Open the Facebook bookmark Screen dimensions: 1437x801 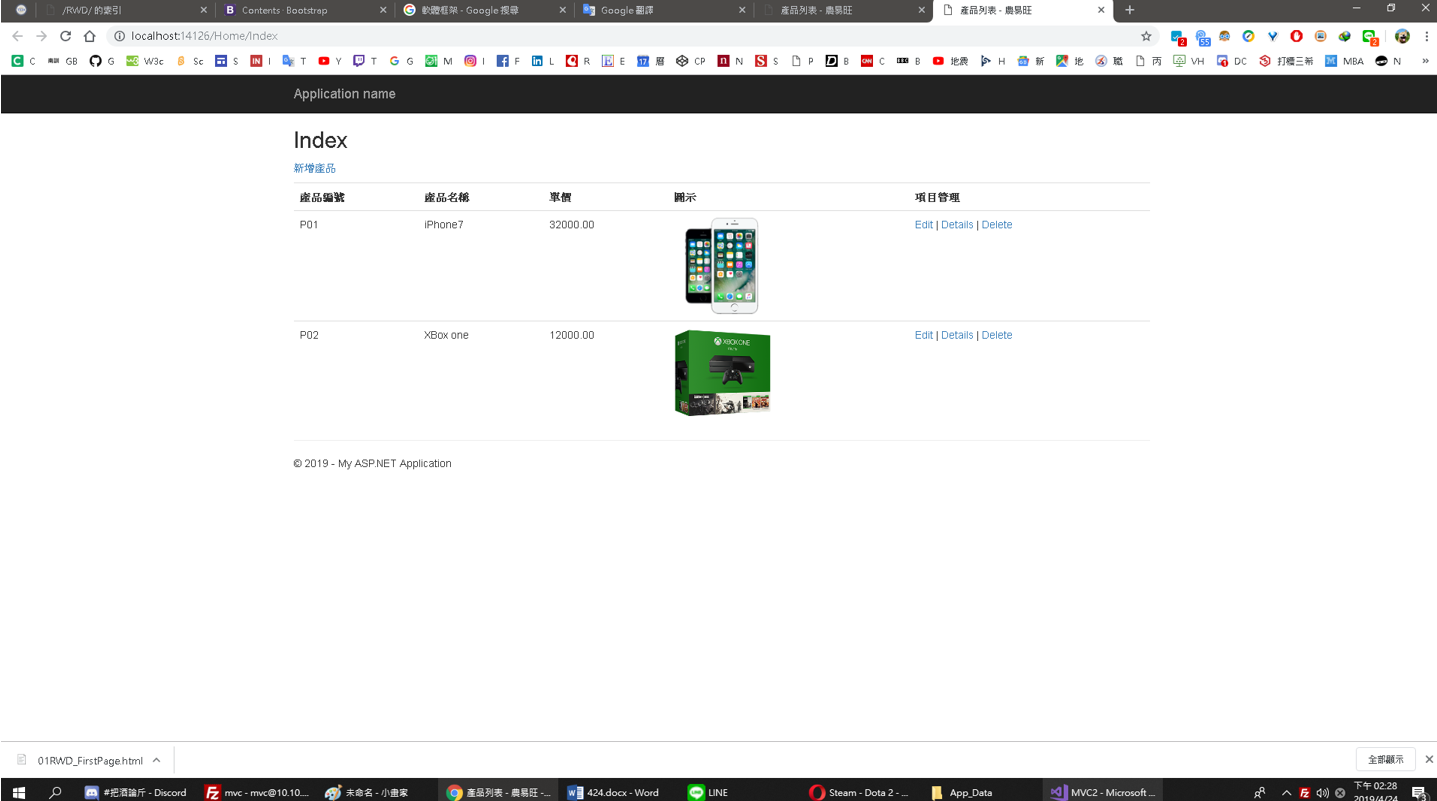tap(508, 61)
